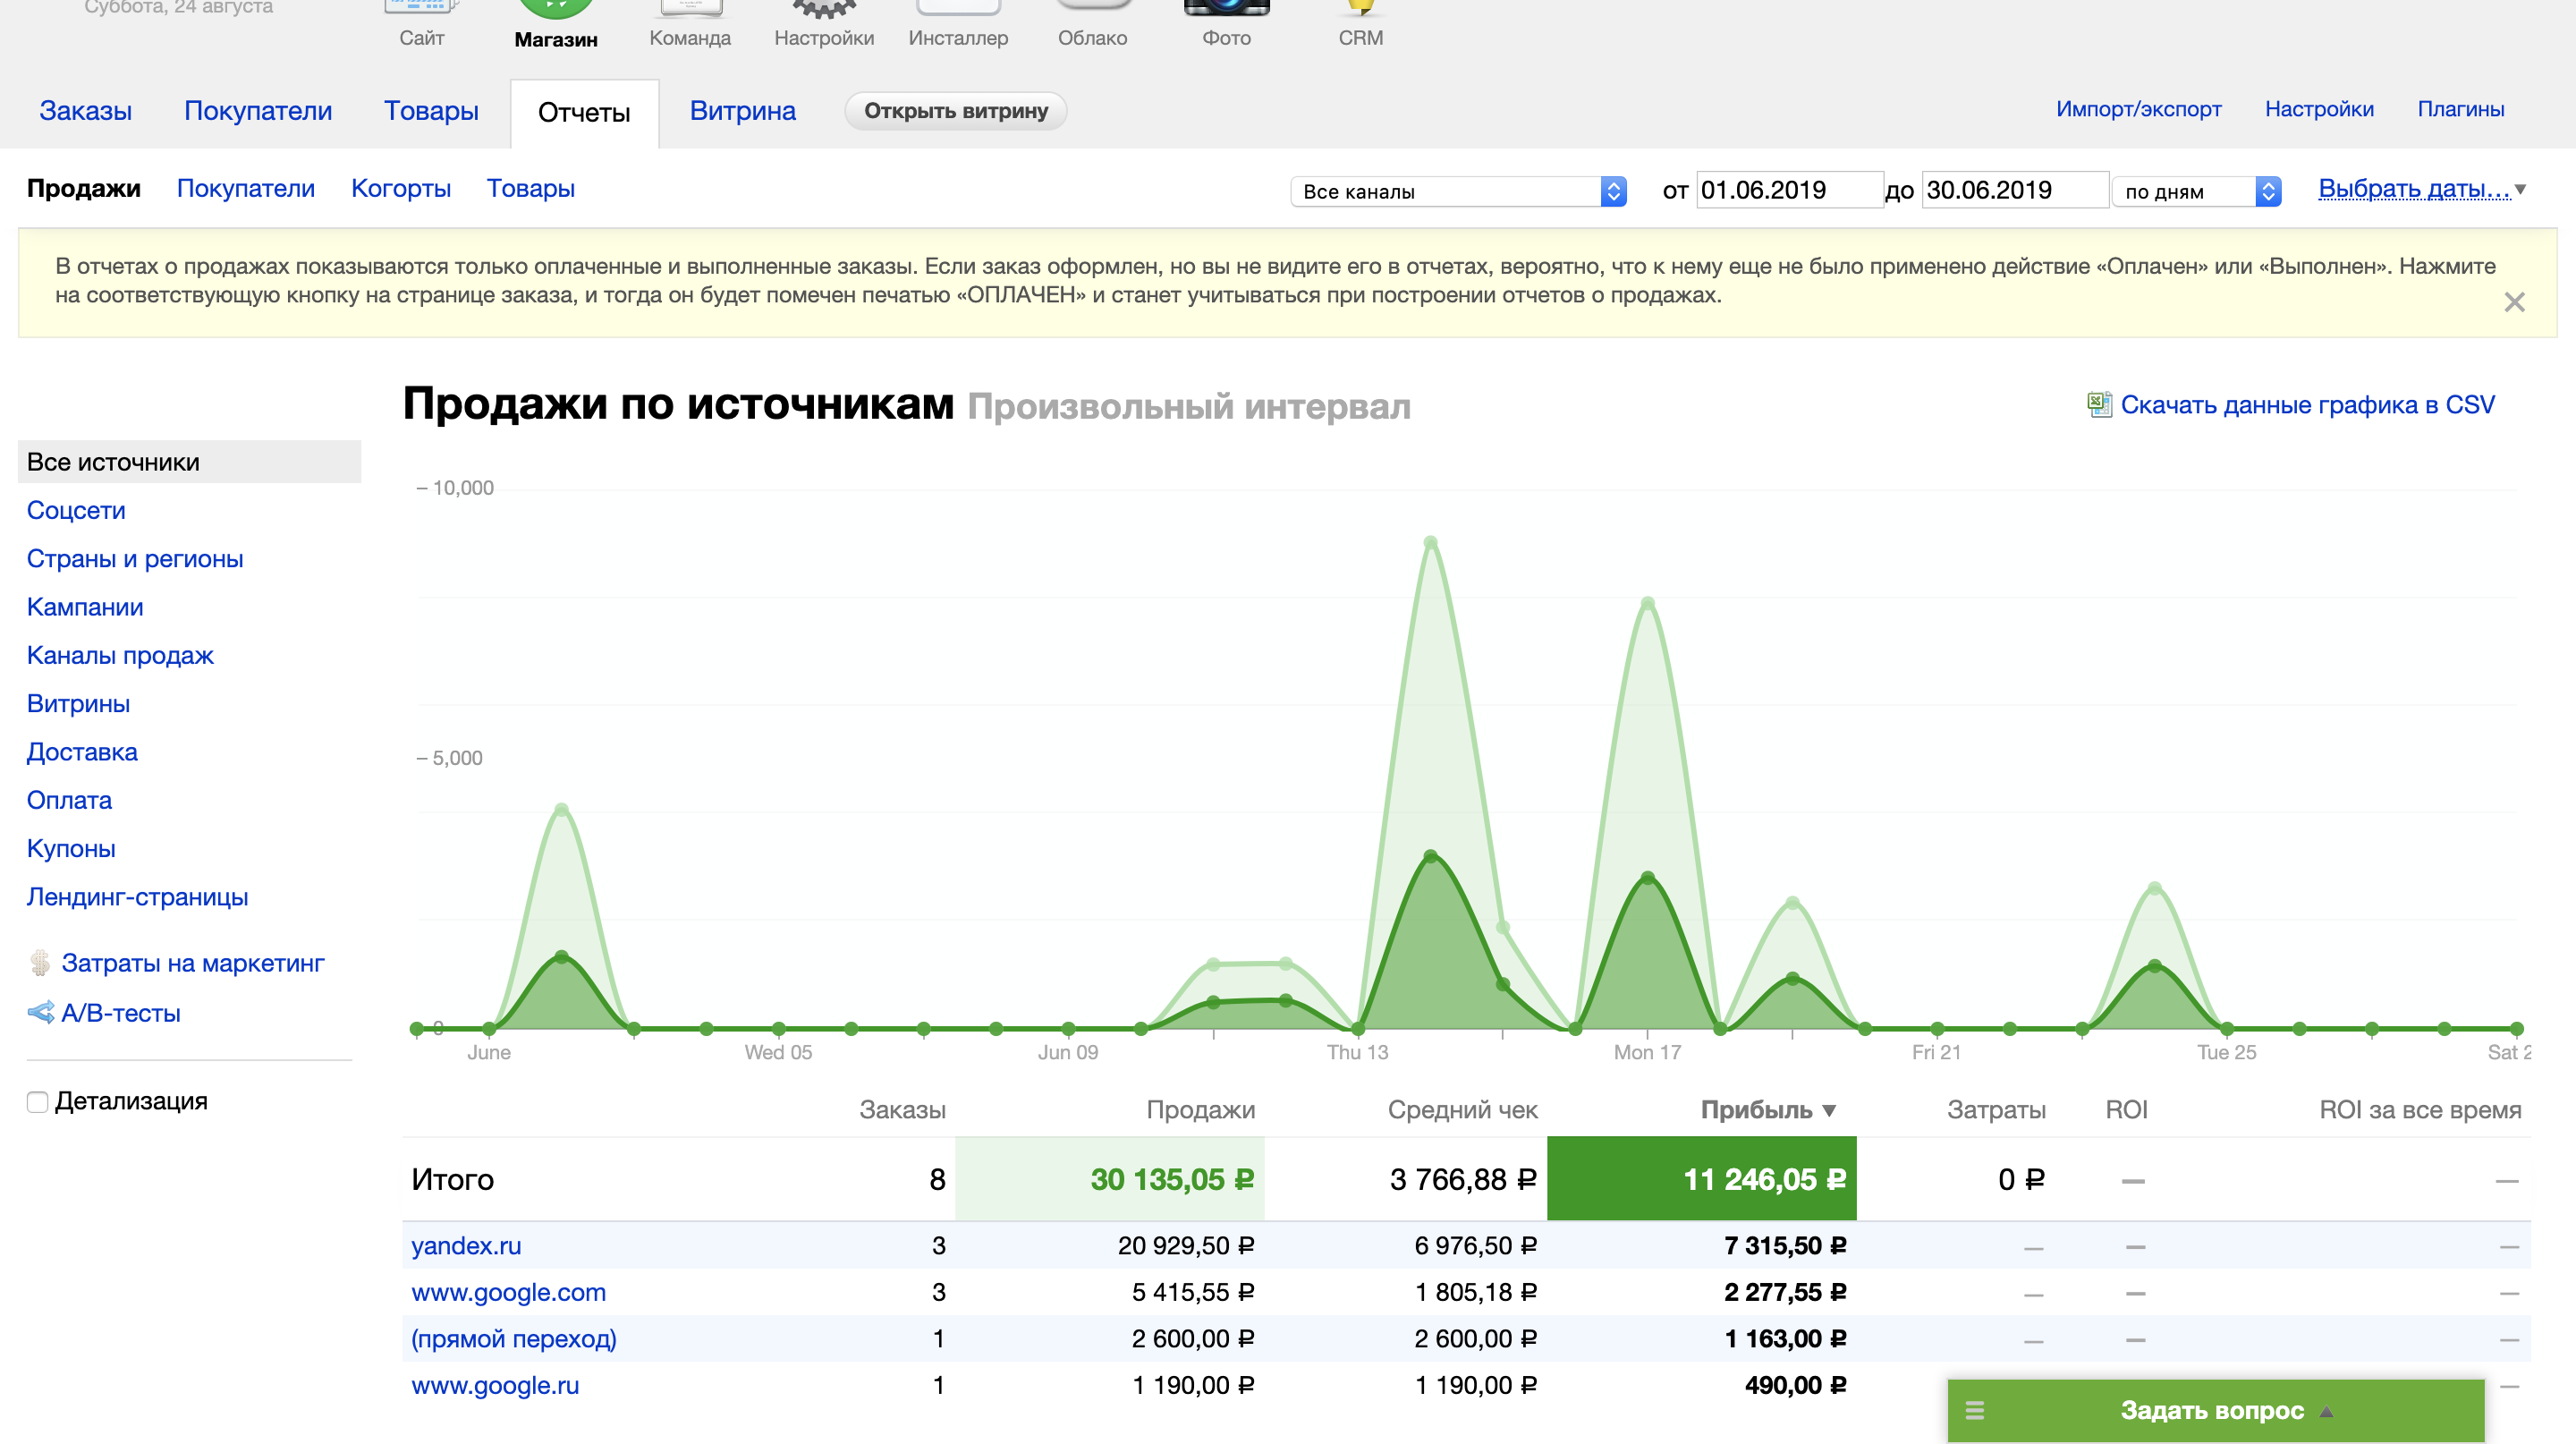Dismiss the yellow notice with X
This screenshot has width=2576, height=1444.
coord(2514,302)
